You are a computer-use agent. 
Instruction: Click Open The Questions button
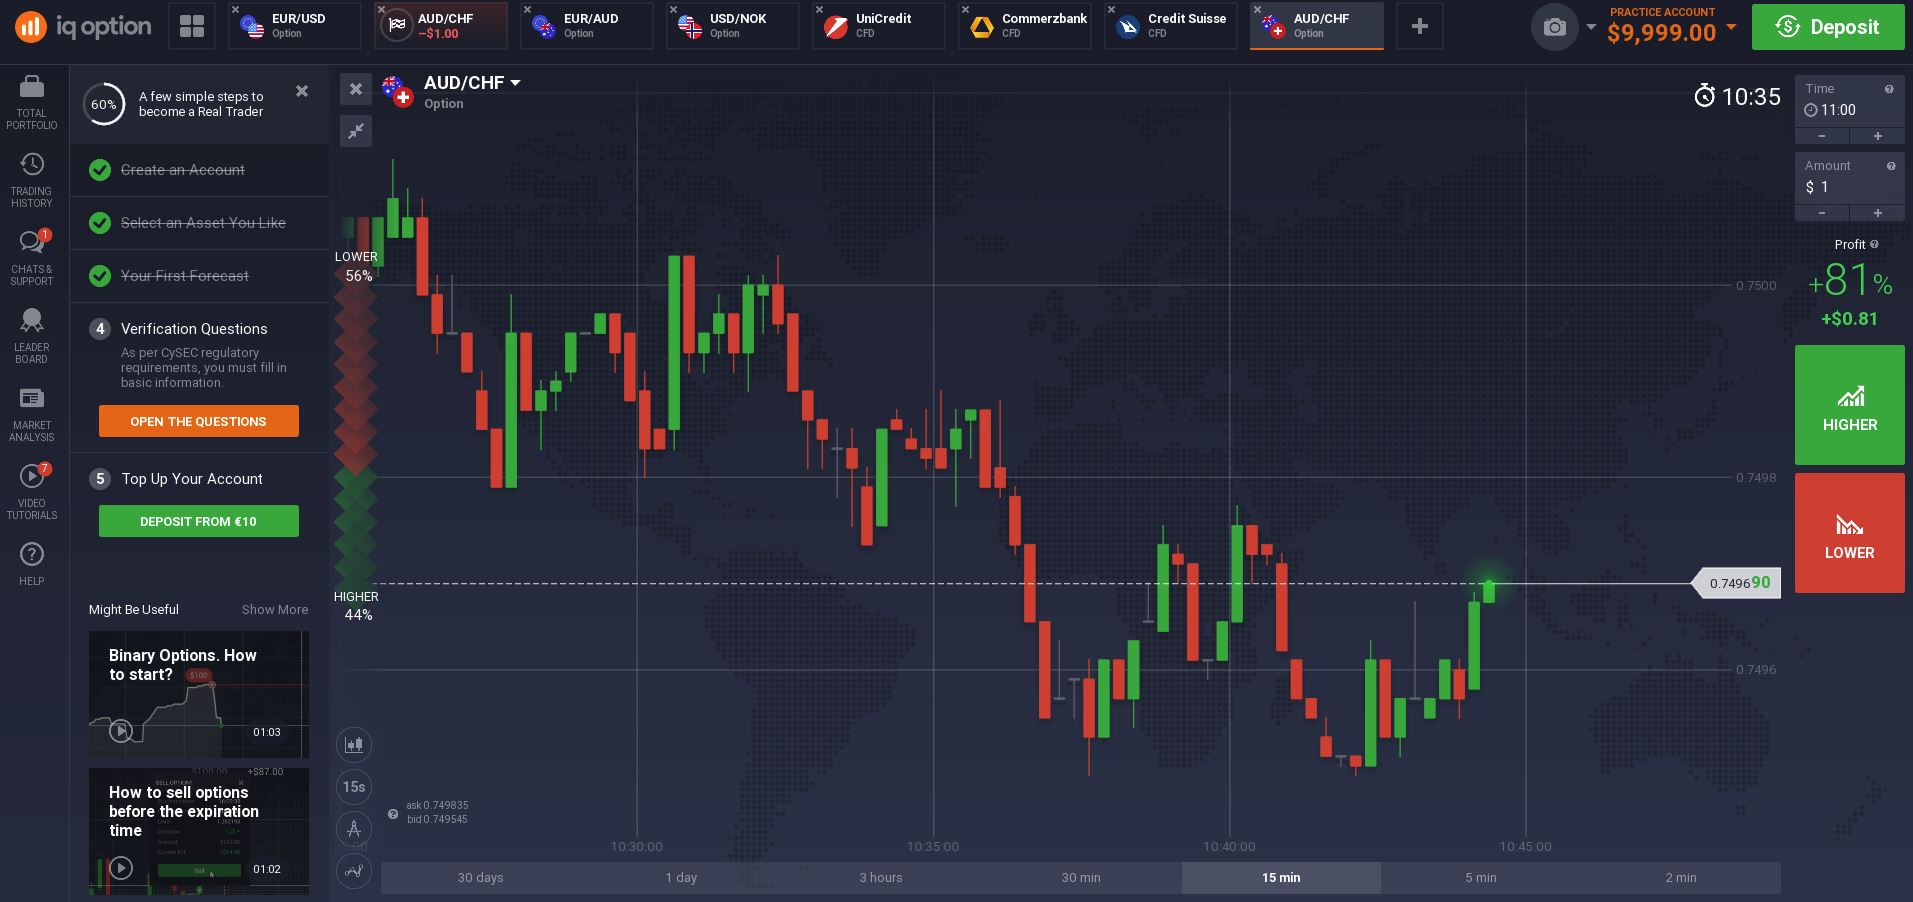199,421
